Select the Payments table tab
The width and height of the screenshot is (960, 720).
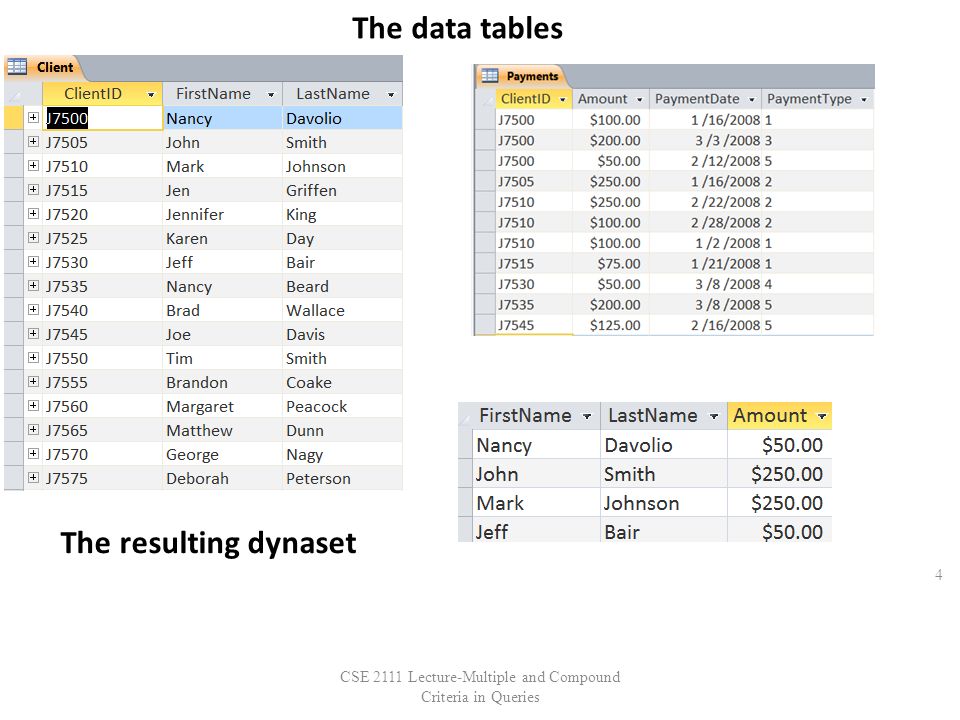coord(520,76)
